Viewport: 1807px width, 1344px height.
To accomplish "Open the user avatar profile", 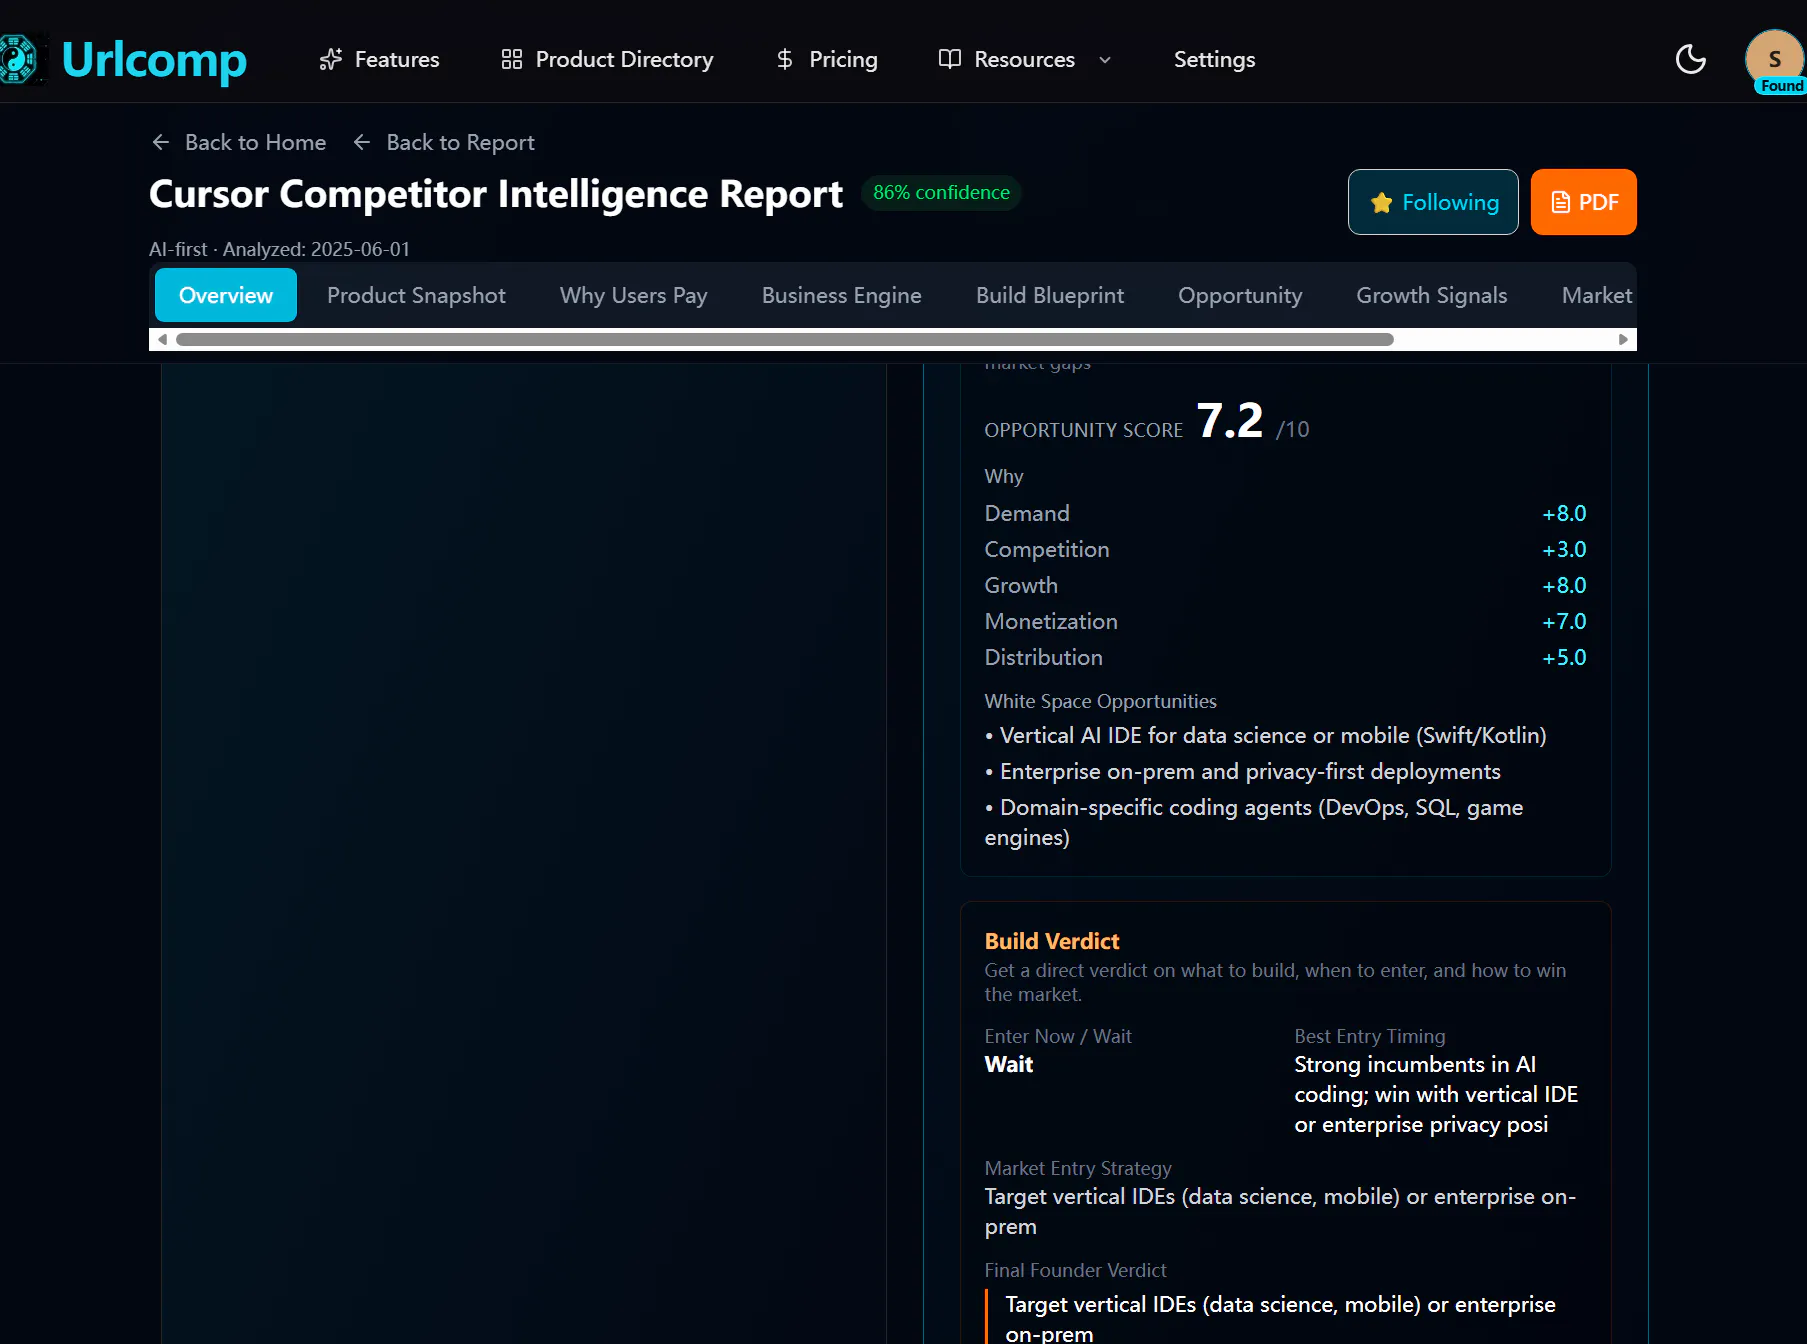I will point(1775,59).
